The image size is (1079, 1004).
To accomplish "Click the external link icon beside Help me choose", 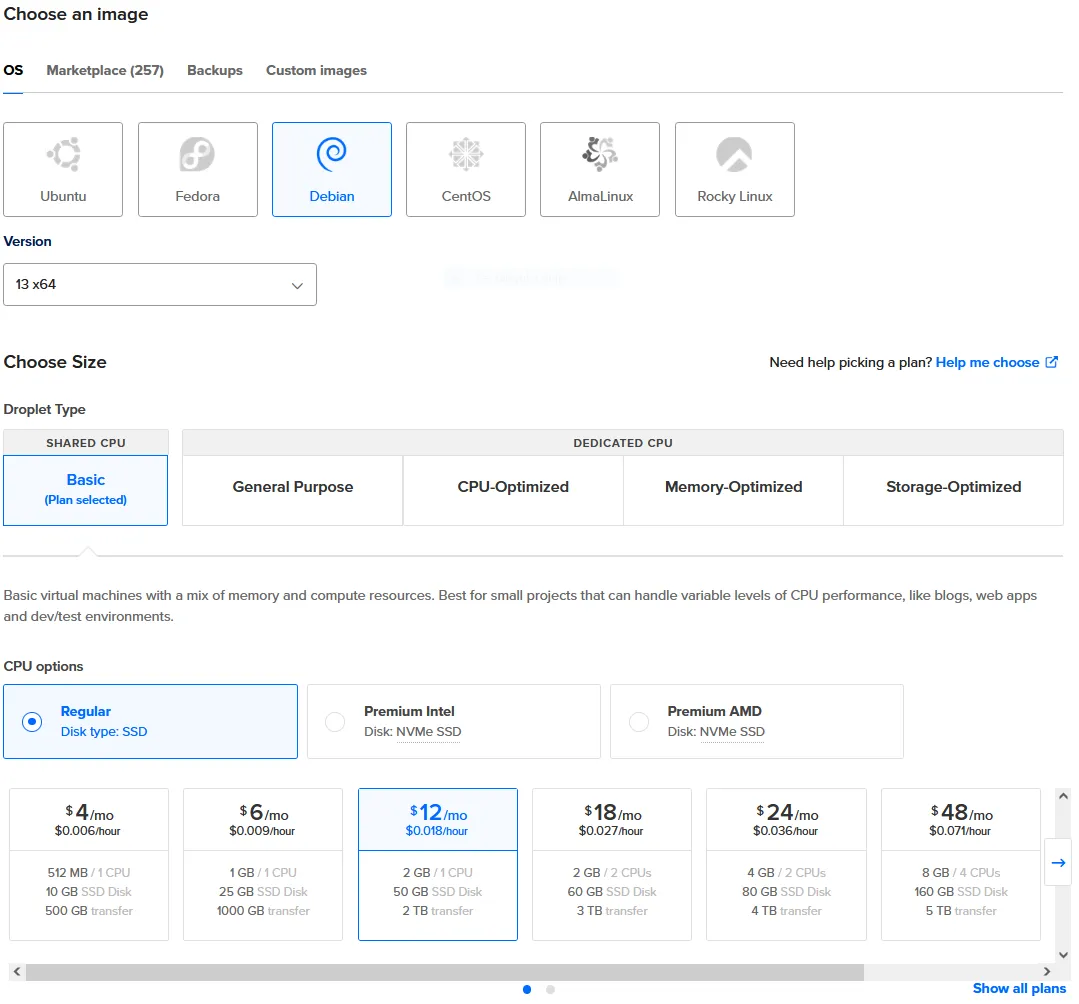I will click(1051, 362).
